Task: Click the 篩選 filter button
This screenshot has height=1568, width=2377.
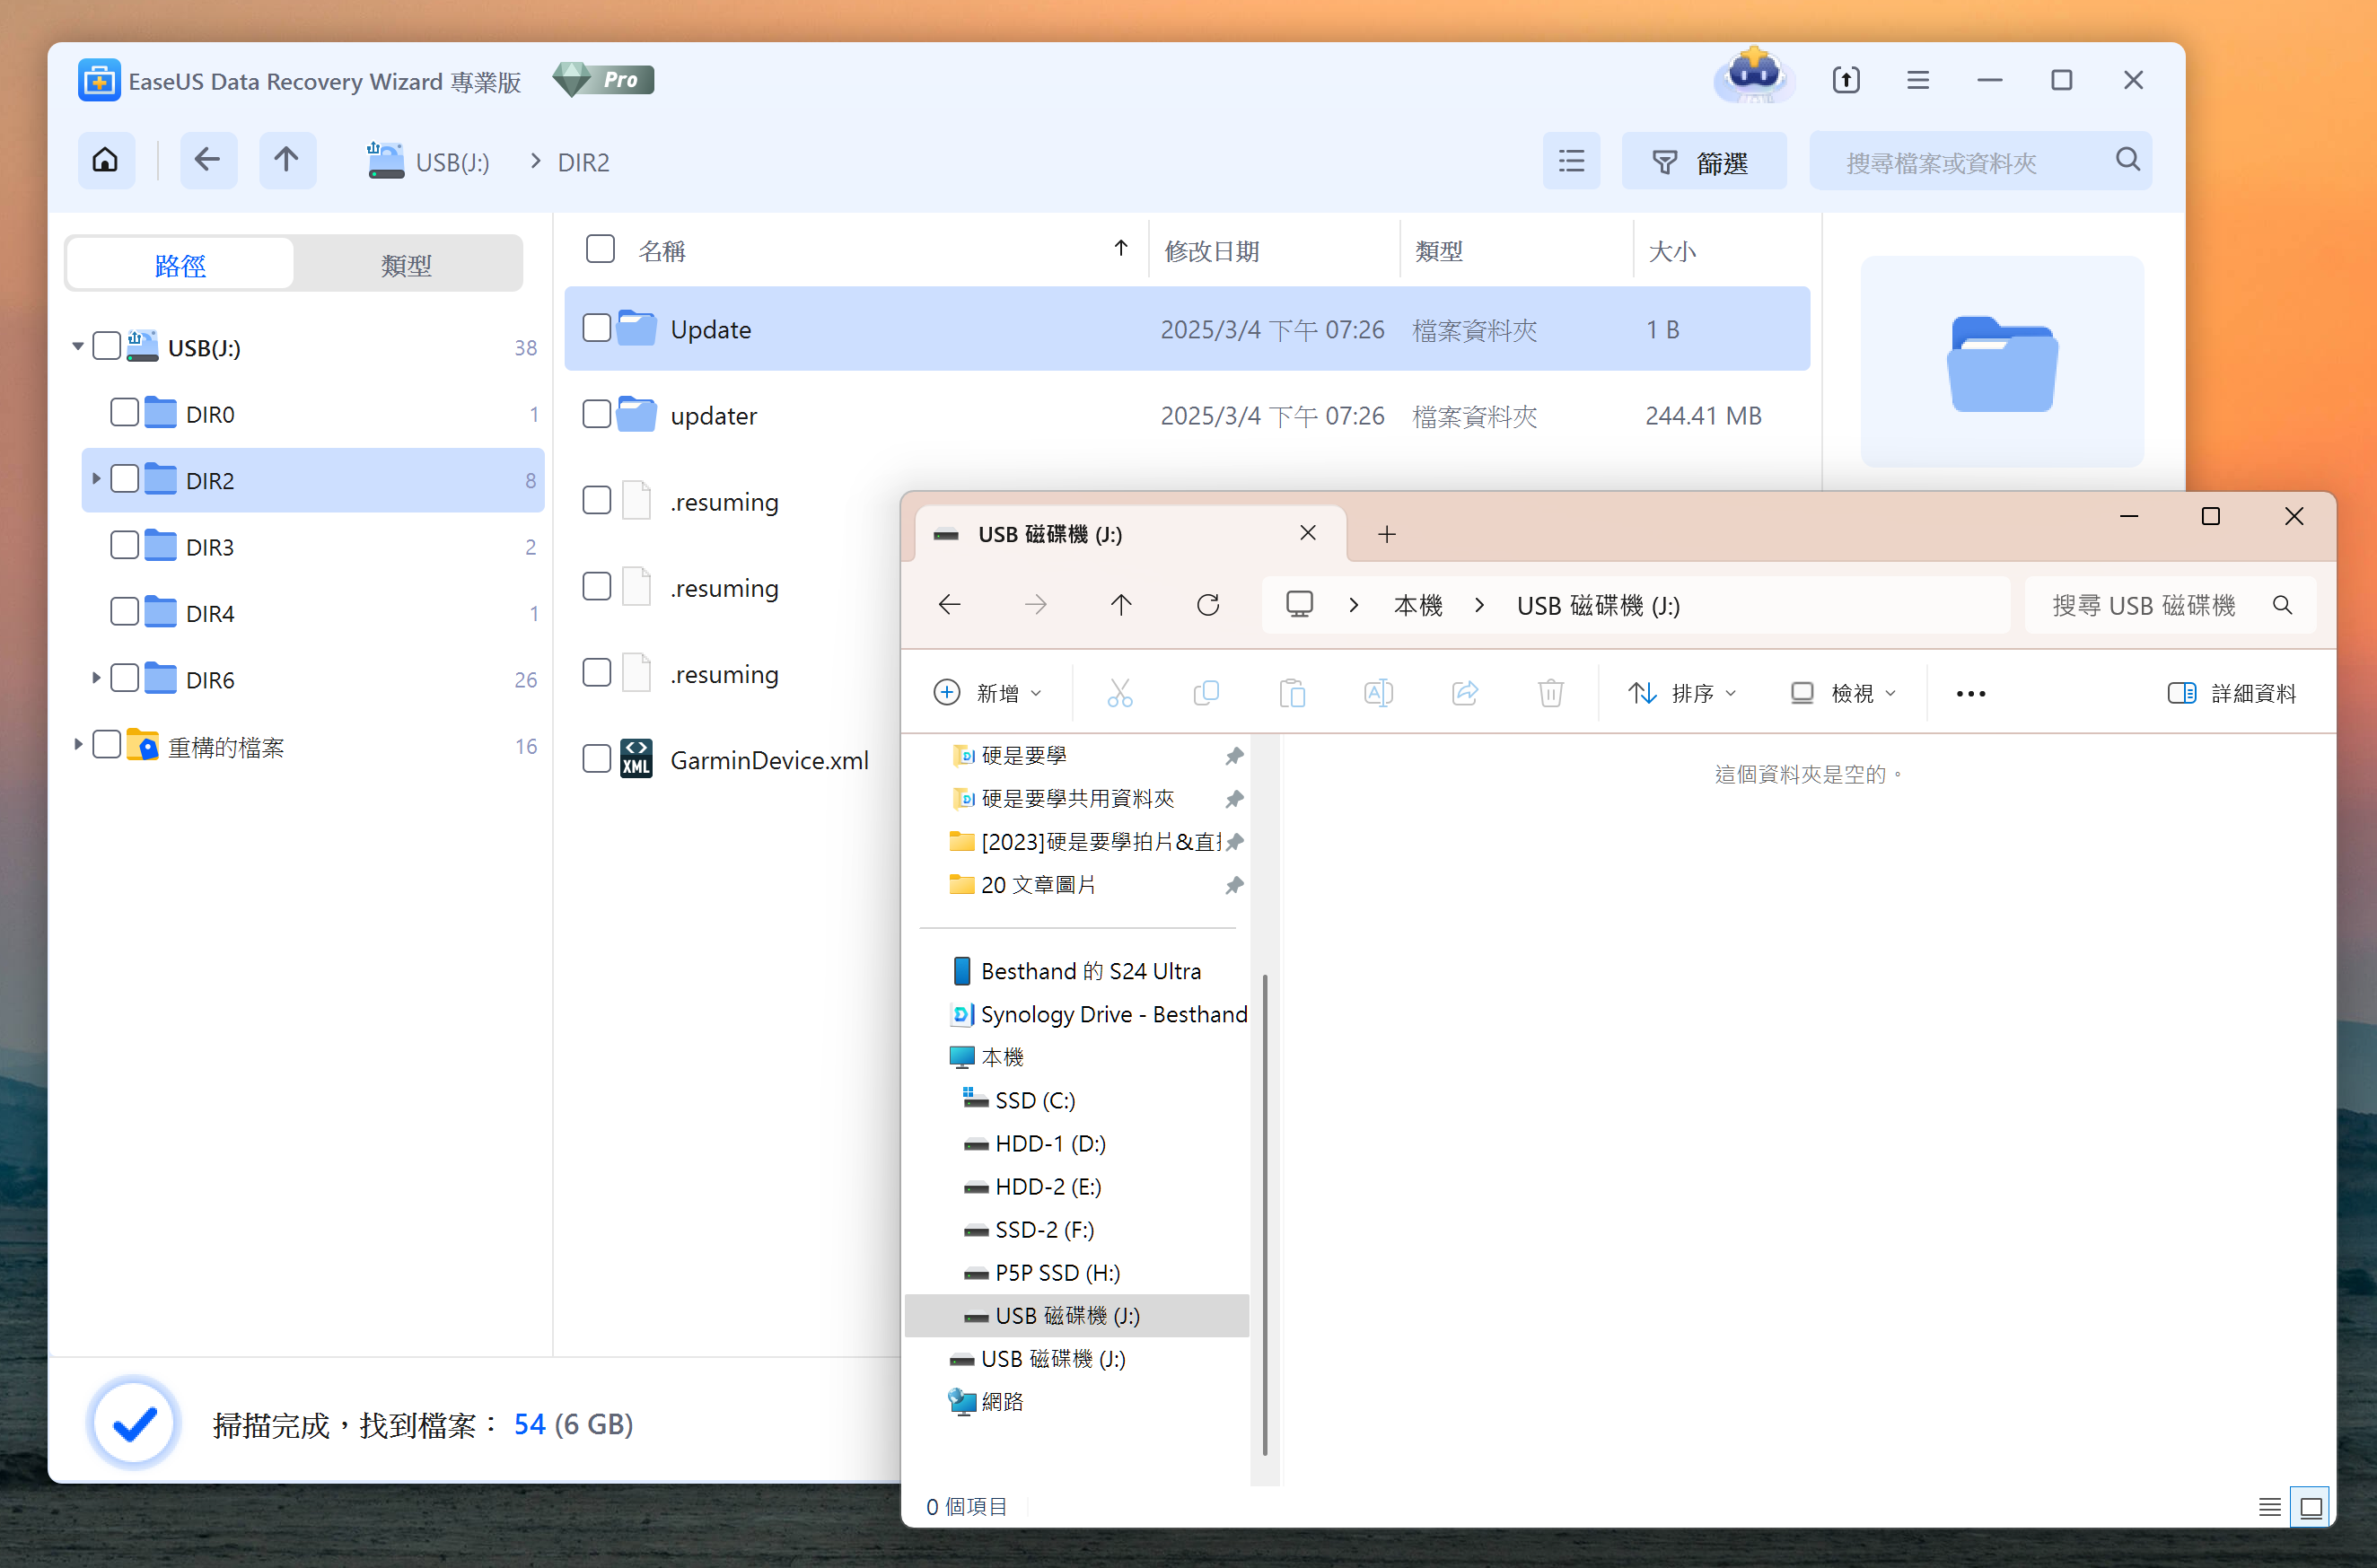Action: (1703, 162)
